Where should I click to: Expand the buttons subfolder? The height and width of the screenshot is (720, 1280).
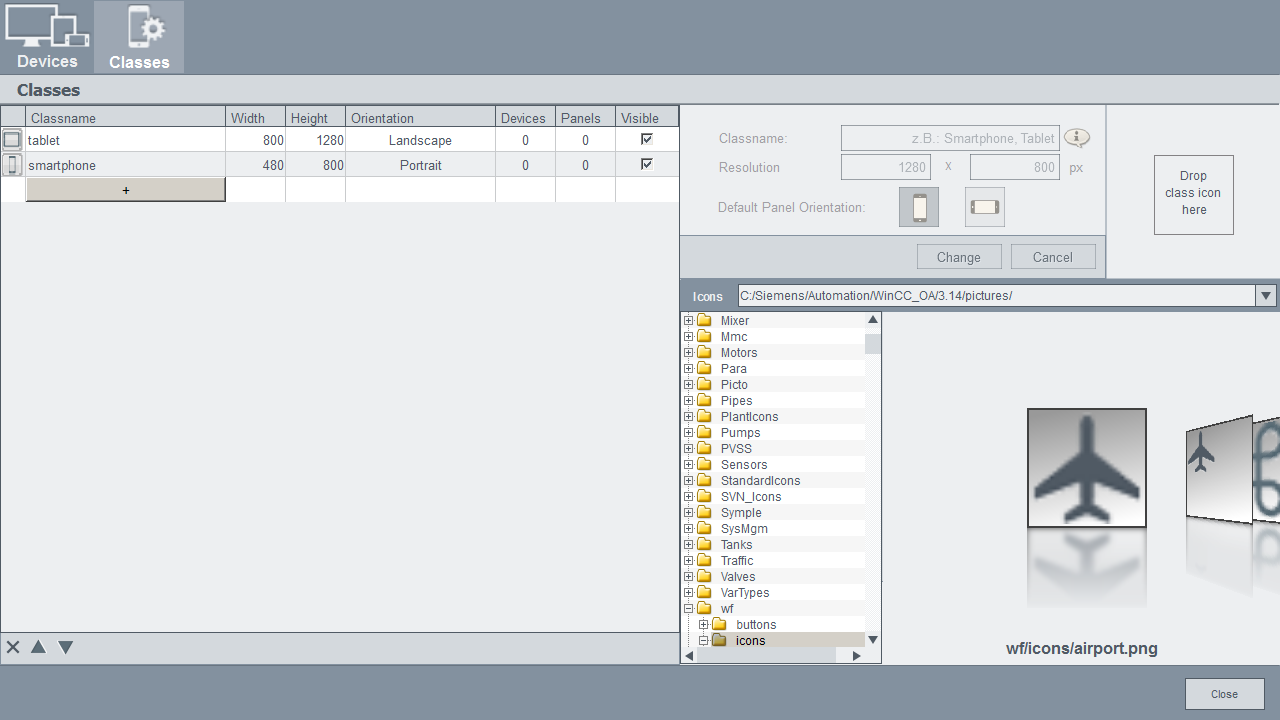[704, 625]
